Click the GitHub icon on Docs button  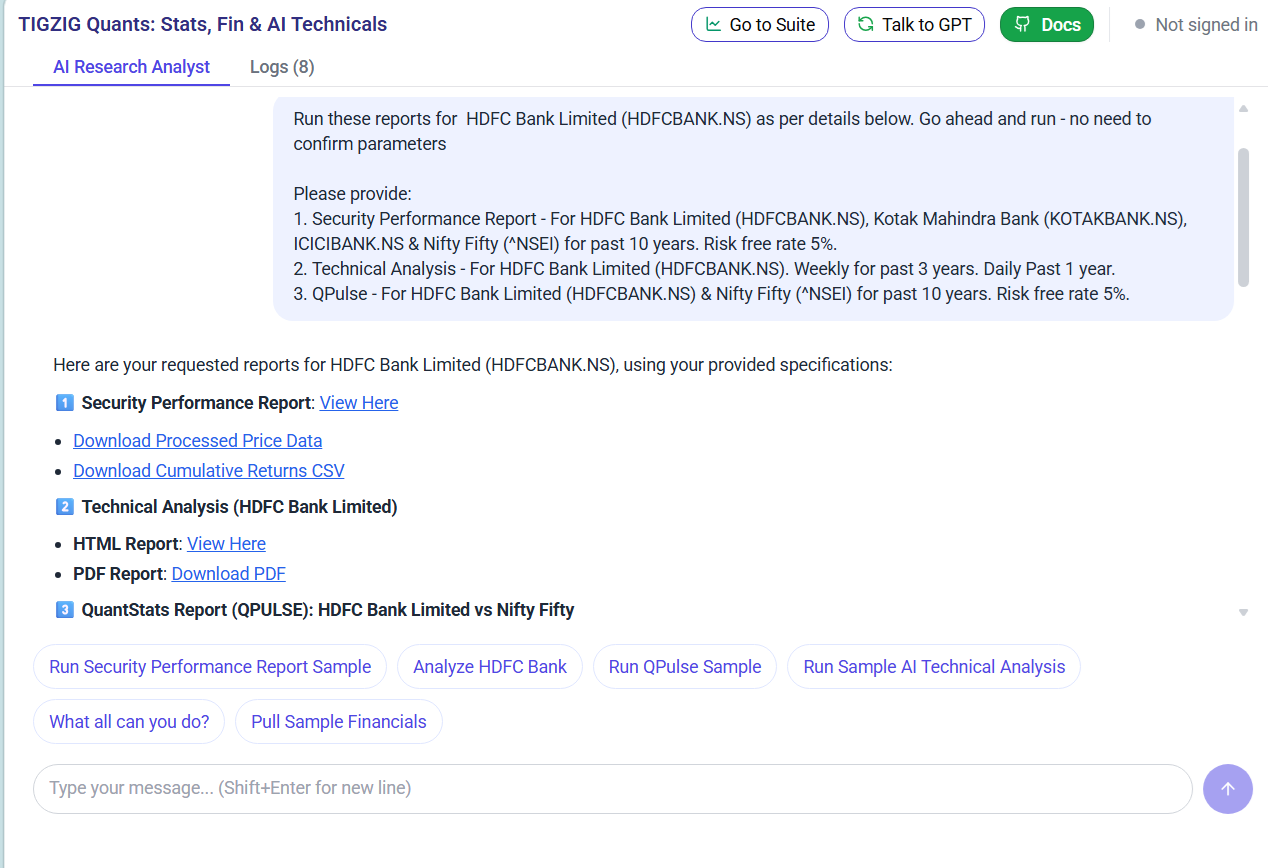tap(1022, 25)
